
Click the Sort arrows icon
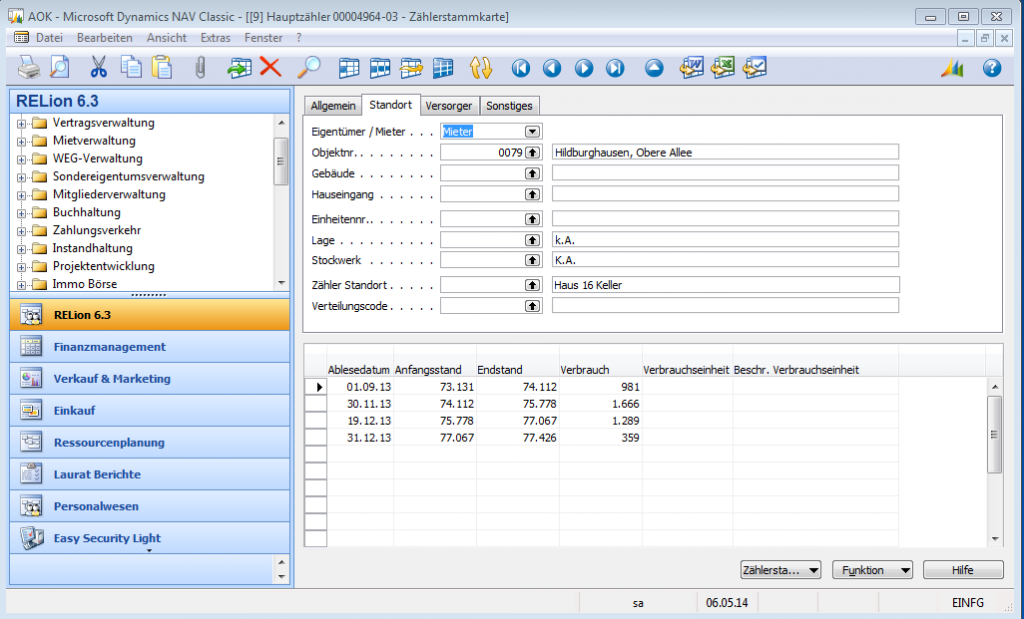[x=481, y=68]
